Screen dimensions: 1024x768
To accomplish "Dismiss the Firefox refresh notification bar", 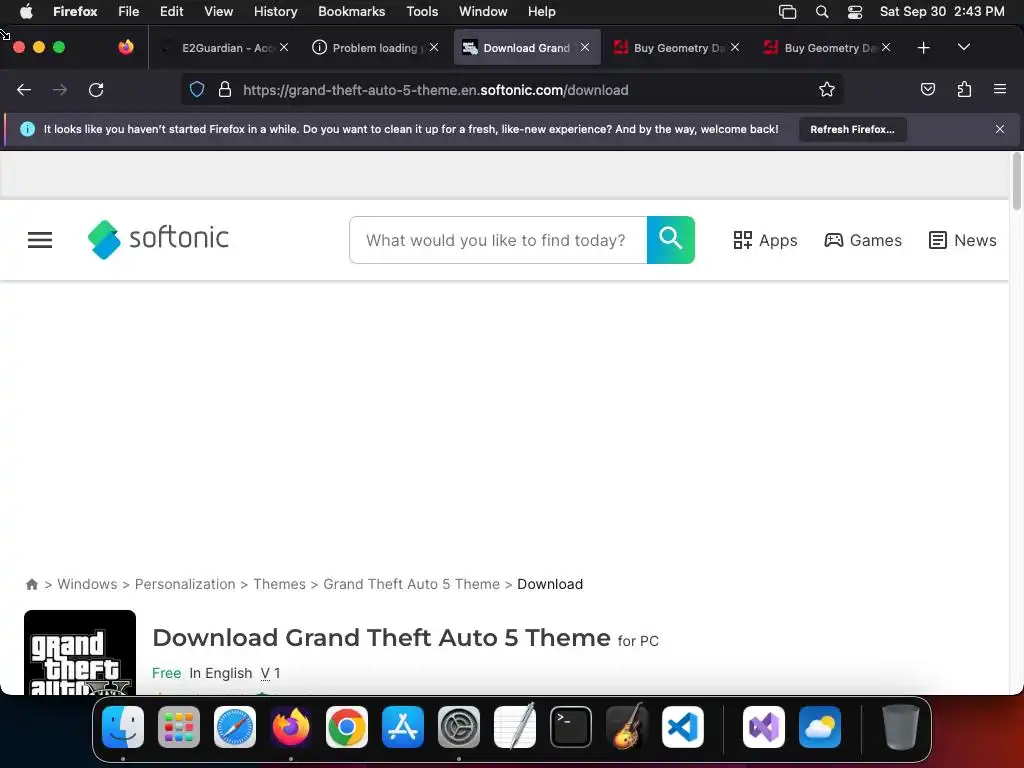I will point(999,129).
